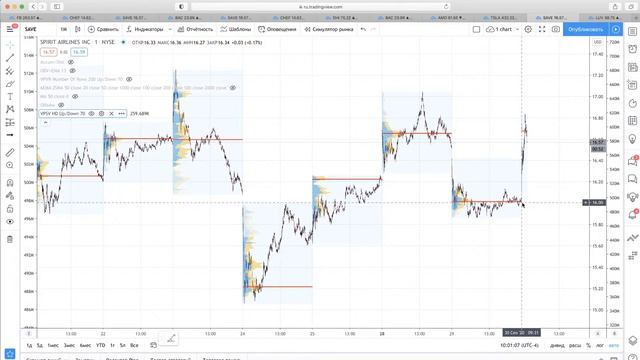Open the go to date calendar icon
Viewport: 640px width, 360px height.
point(153,345)
